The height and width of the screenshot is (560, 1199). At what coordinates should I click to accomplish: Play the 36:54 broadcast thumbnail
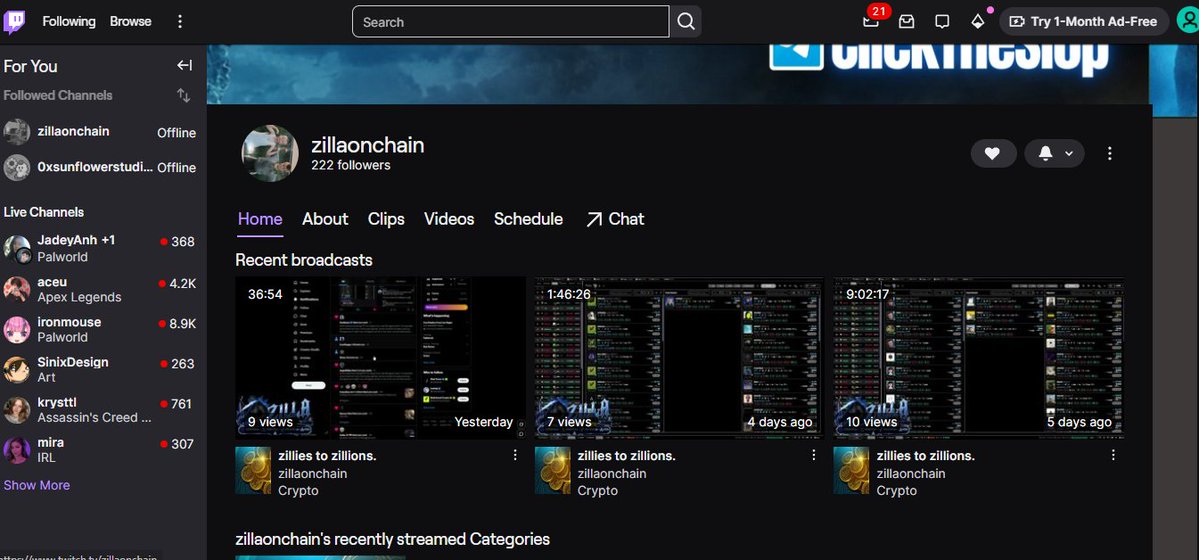click(380, 357)
